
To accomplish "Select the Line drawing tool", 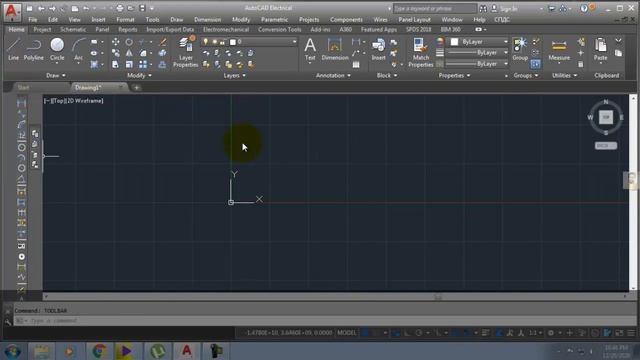I will [x=13, y=49].
